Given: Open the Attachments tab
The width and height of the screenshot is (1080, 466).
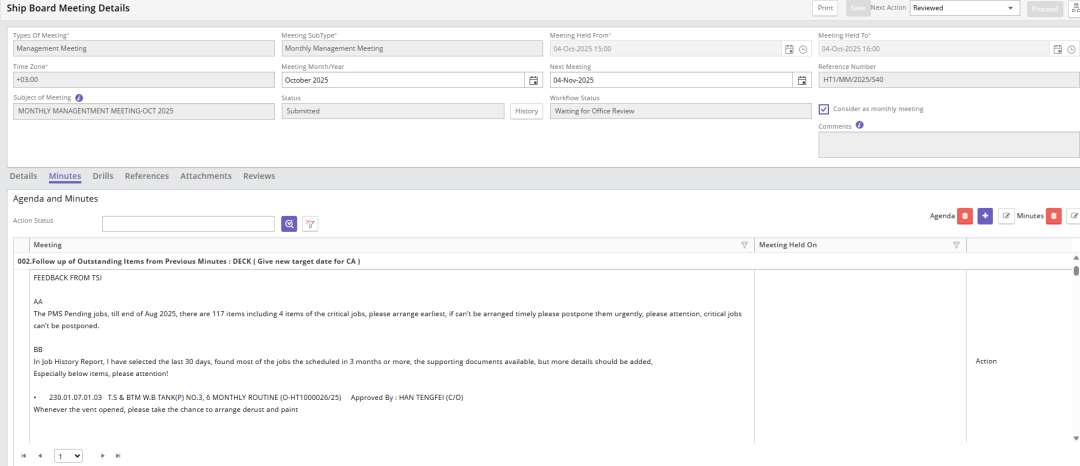Looking at the screenshot, I should click(x=206, y=176).
